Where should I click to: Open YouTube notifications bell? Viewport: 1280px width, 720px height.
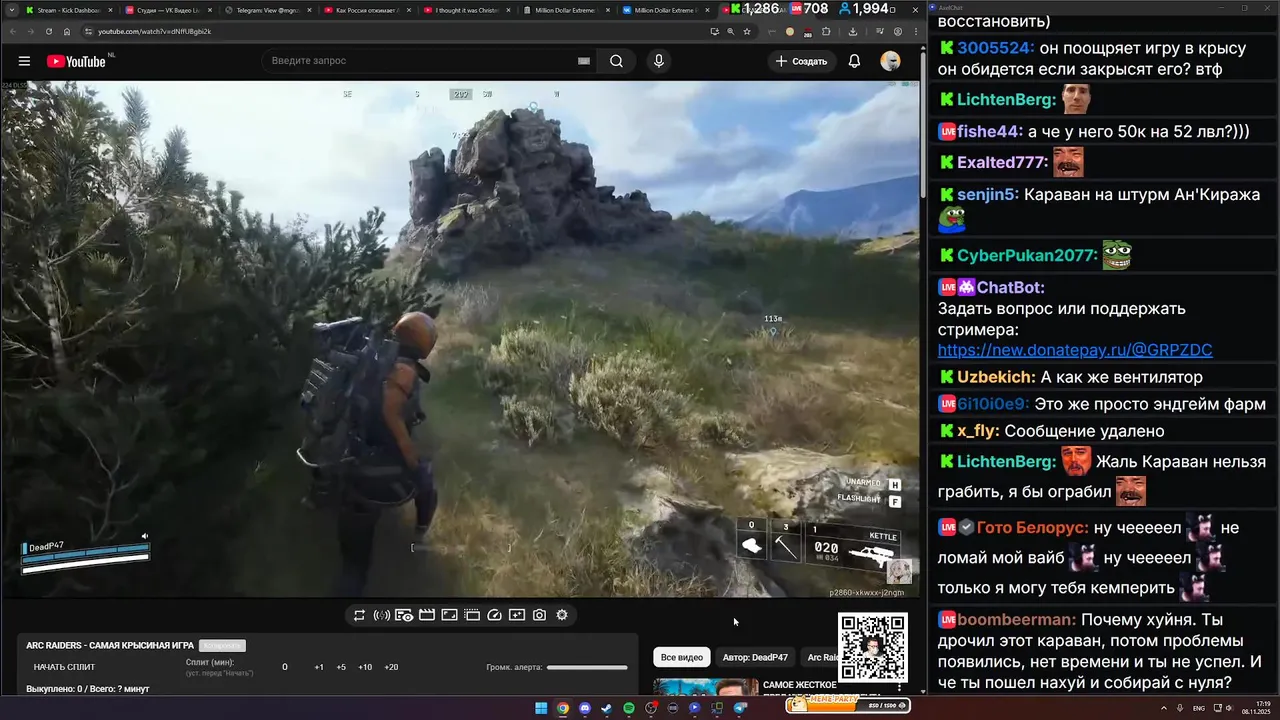click(854, 61)
